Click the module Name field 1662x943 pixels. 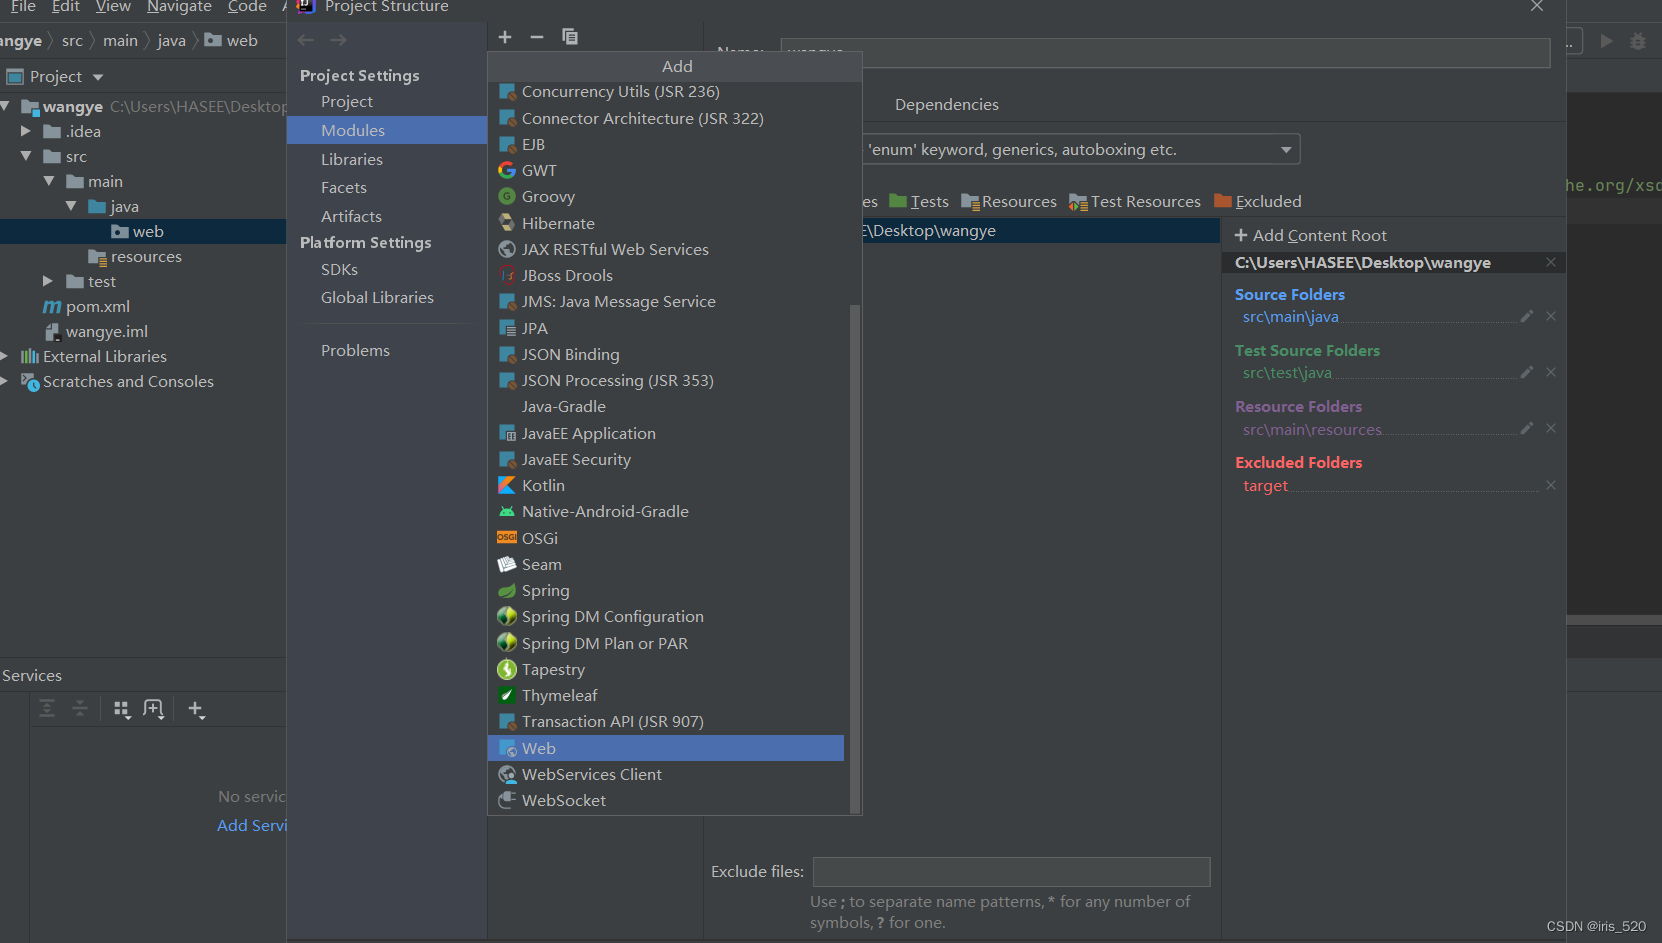coord(1165,53)
